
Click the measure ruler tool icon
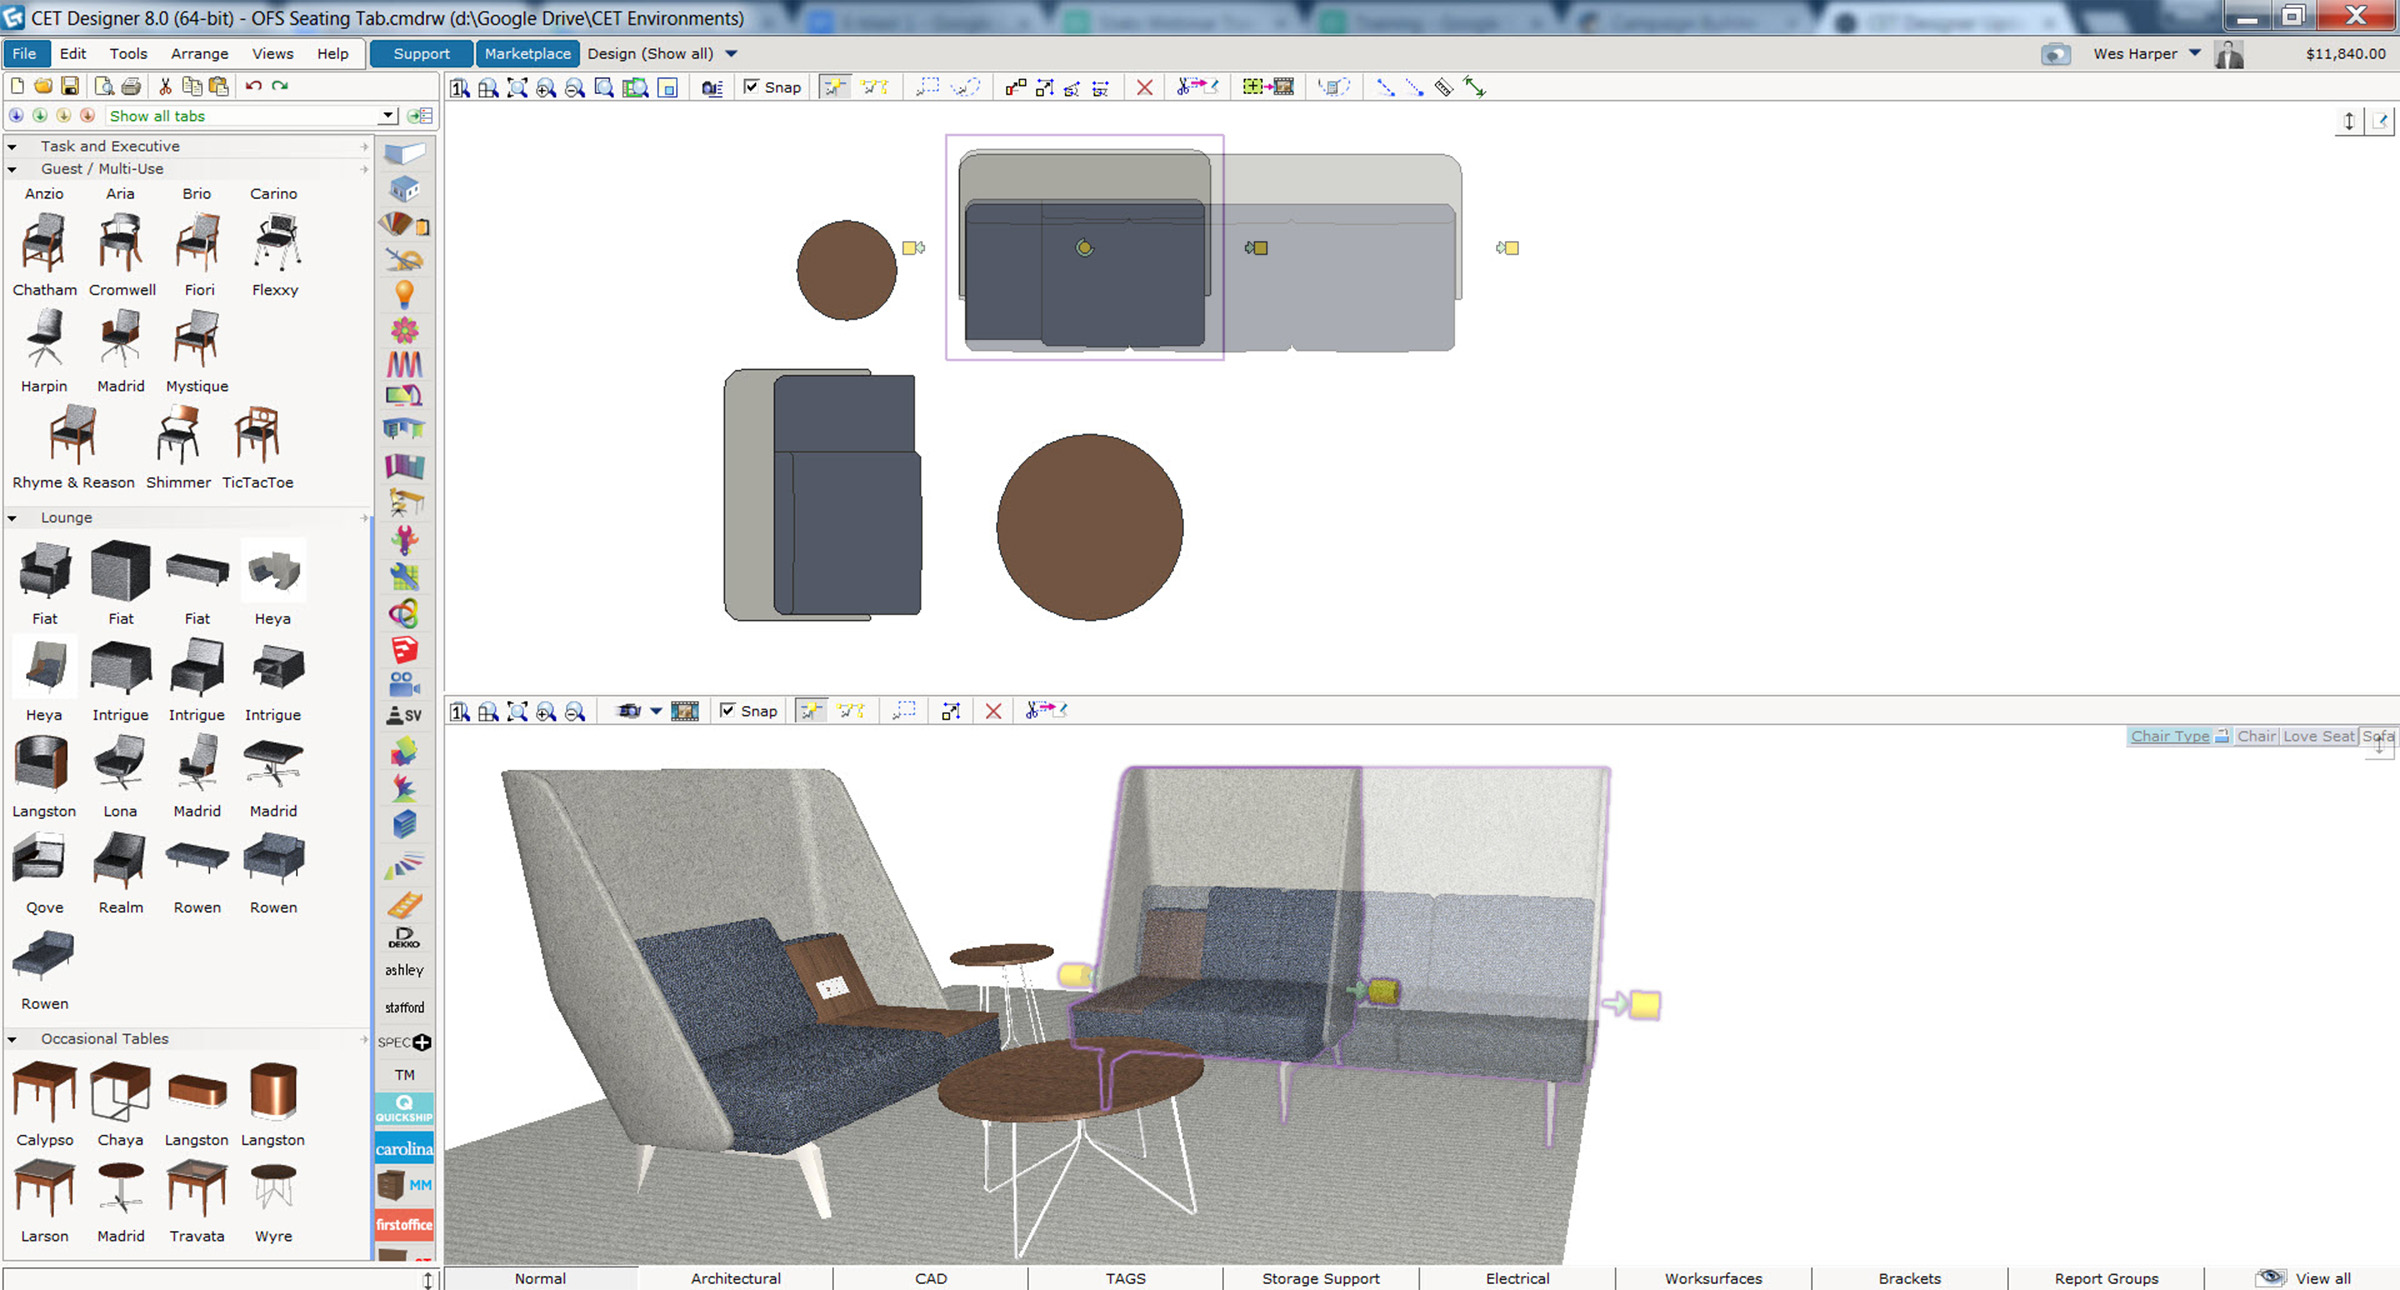pyautogui.click(x=1443, y=88)
